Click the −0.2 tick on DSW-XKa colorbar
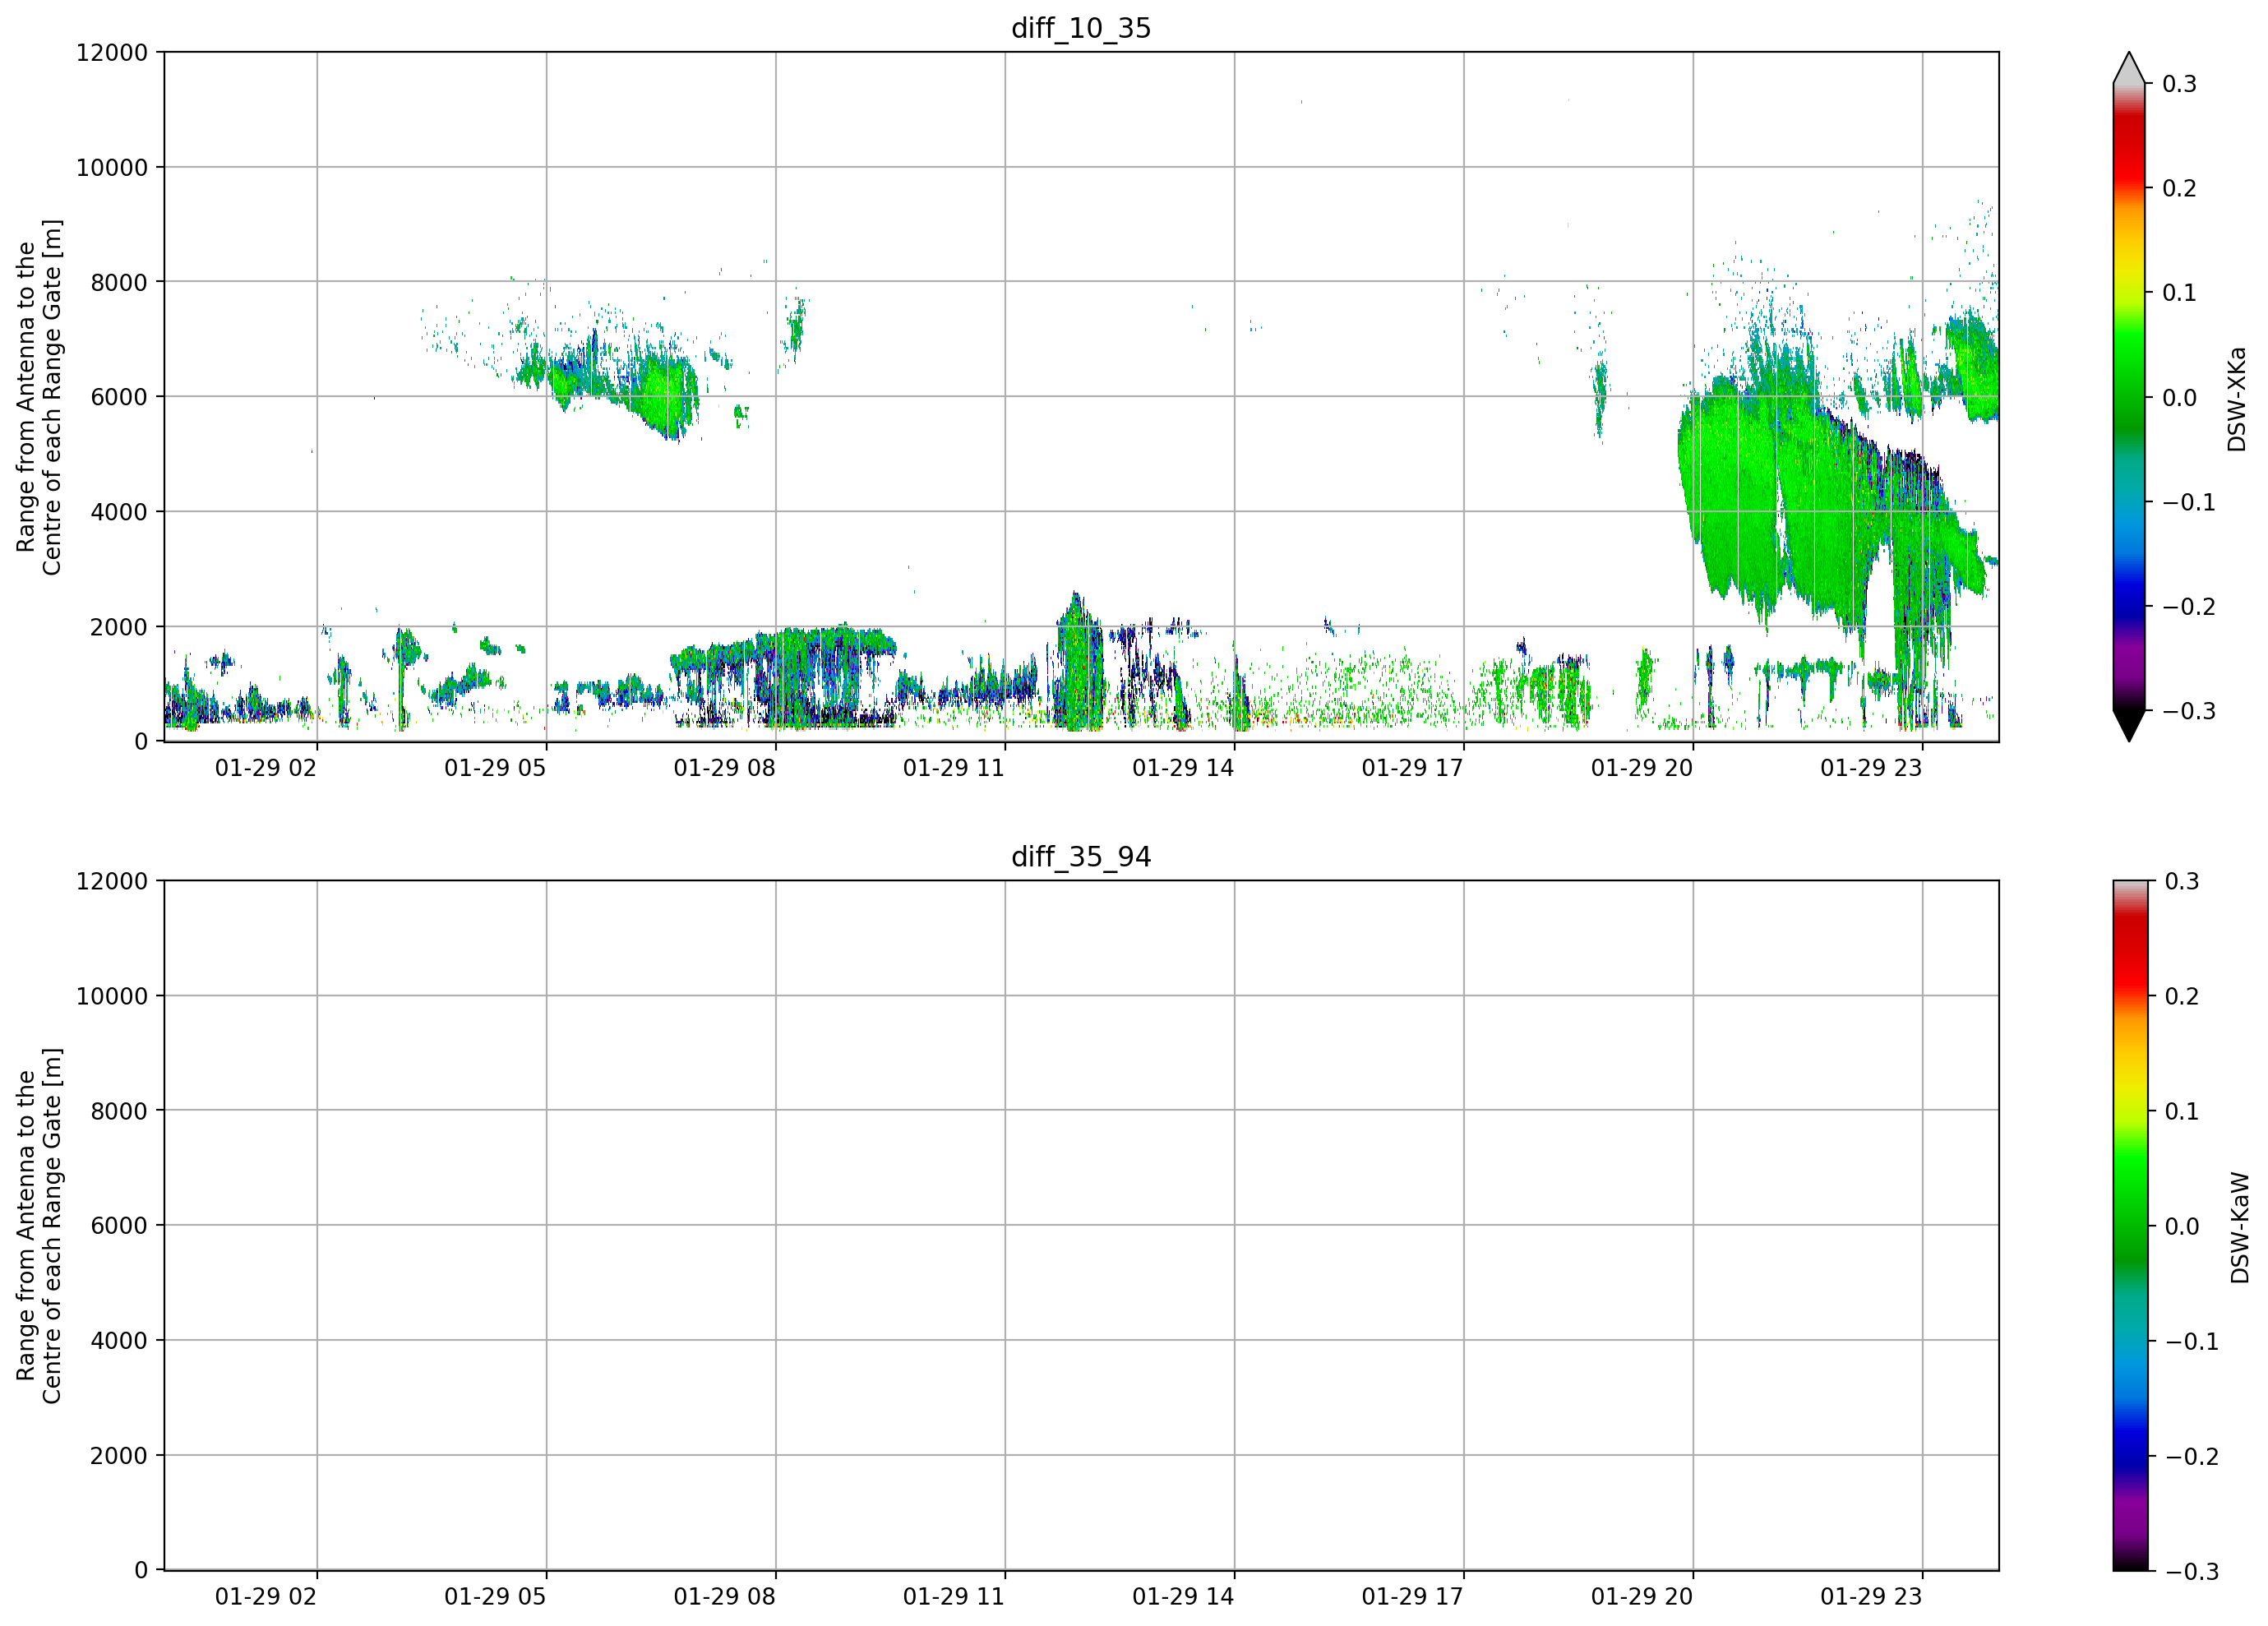 point(2189,607)
